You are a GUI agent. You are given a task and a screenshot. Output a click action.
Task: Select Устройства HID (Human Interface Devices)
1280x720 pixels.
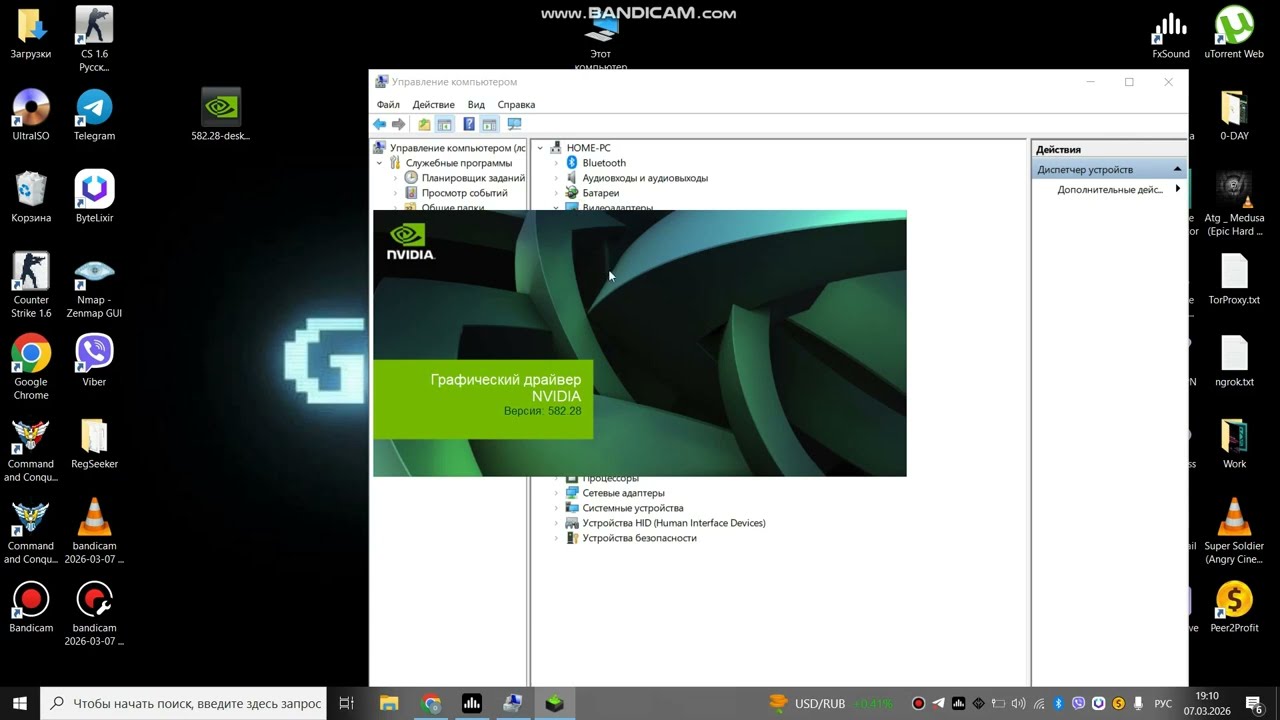click(674, 523)
